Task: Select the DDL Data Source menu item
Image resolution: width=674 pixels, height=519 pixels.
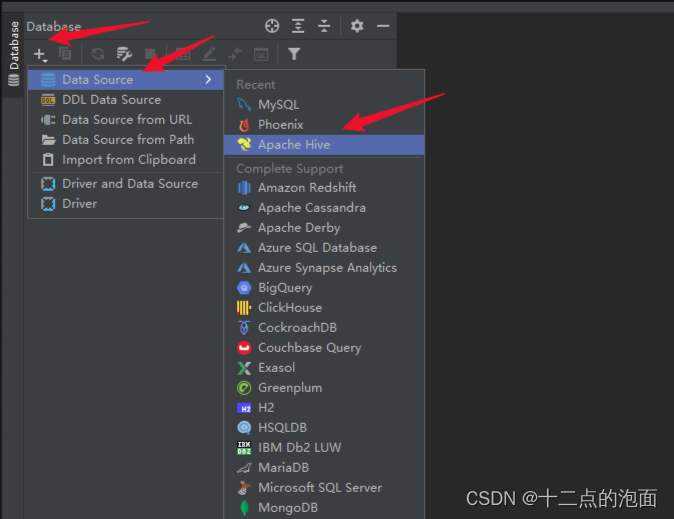Action: [x=126, y=100]
